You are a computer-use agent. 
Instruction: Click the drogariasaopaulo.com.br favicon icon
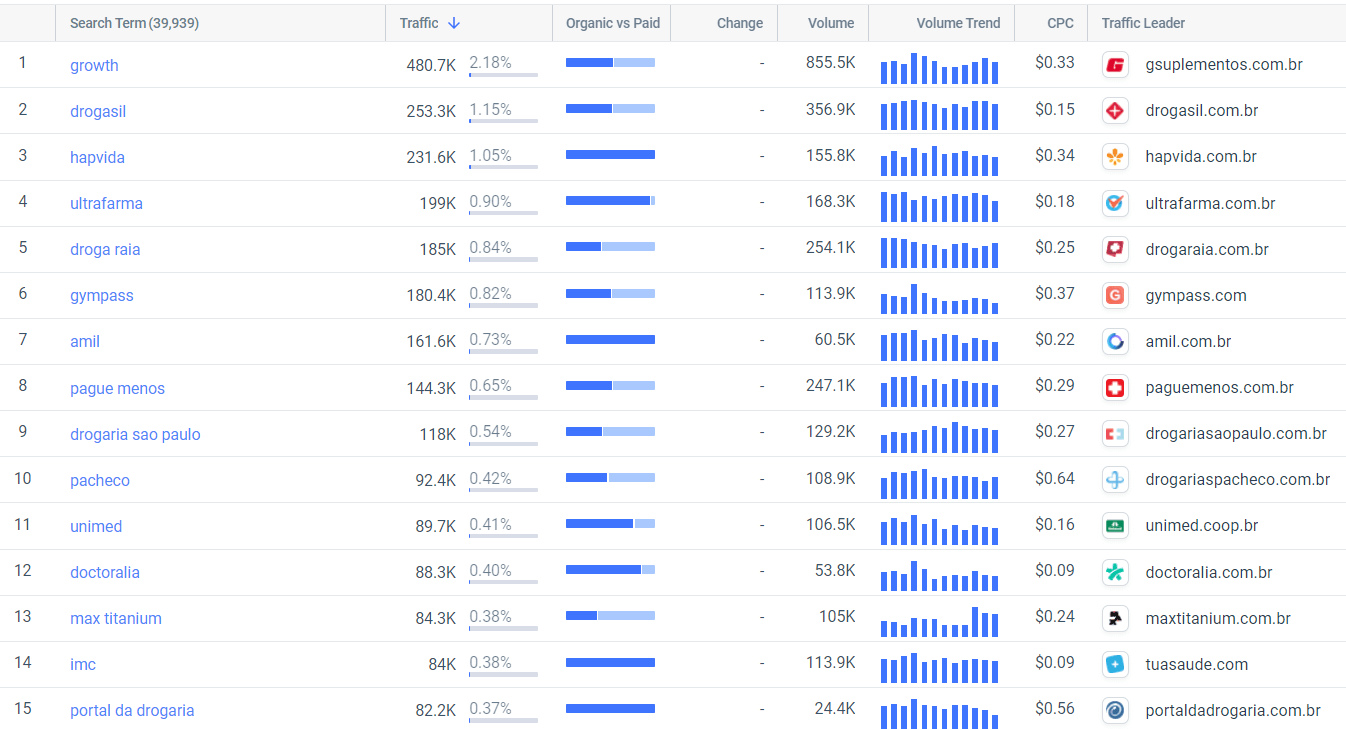1115,434
